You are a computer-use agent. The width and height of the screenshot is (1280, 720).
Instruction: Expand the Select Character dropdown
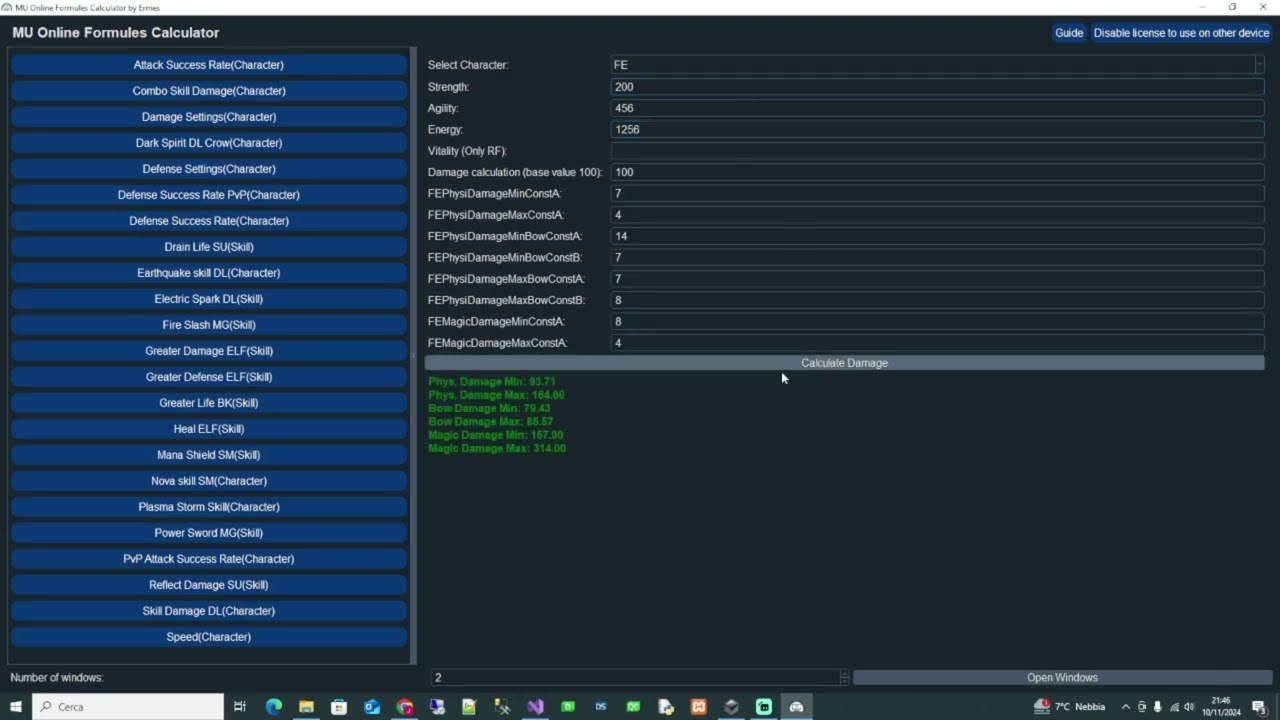coord(1259,65)
